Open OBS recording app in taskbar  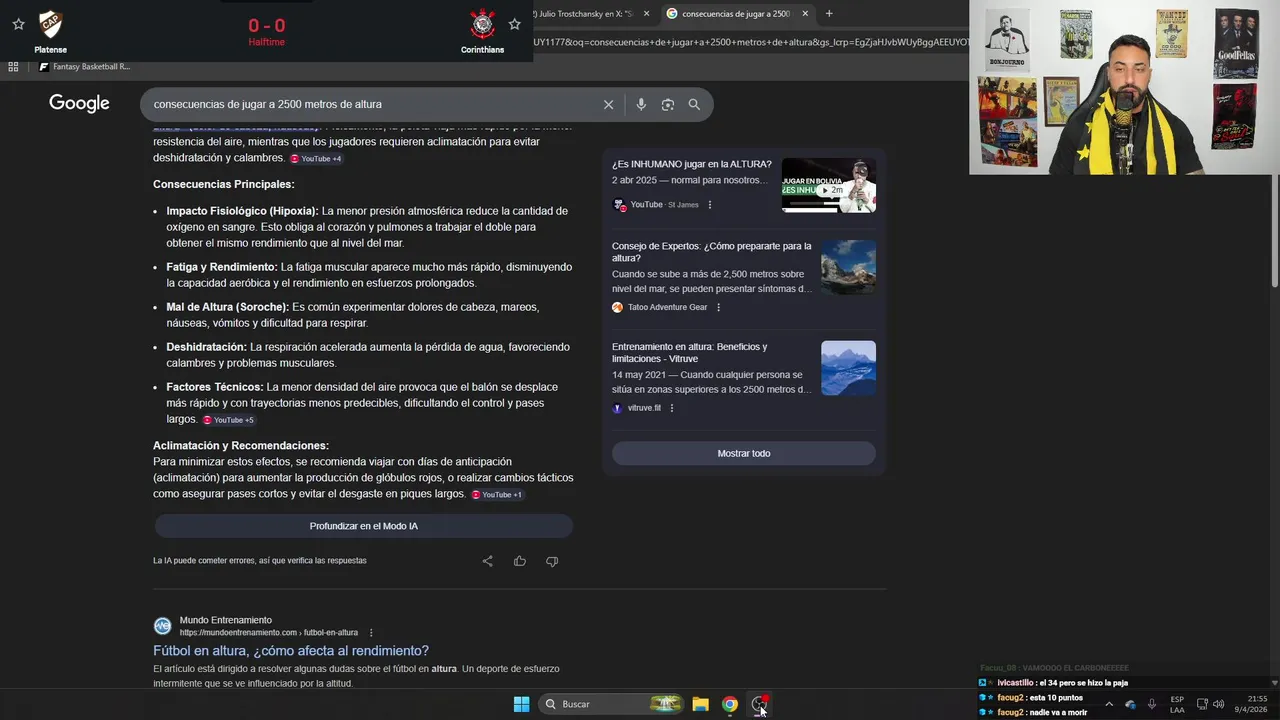tap(760, 704)
